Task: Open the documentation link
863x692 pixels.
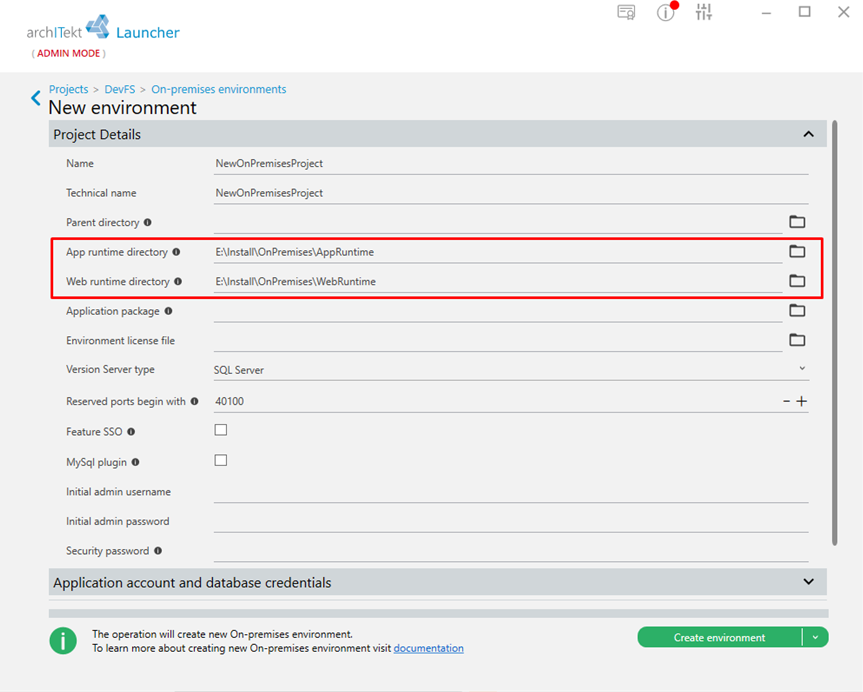Action: pos(428,649)
